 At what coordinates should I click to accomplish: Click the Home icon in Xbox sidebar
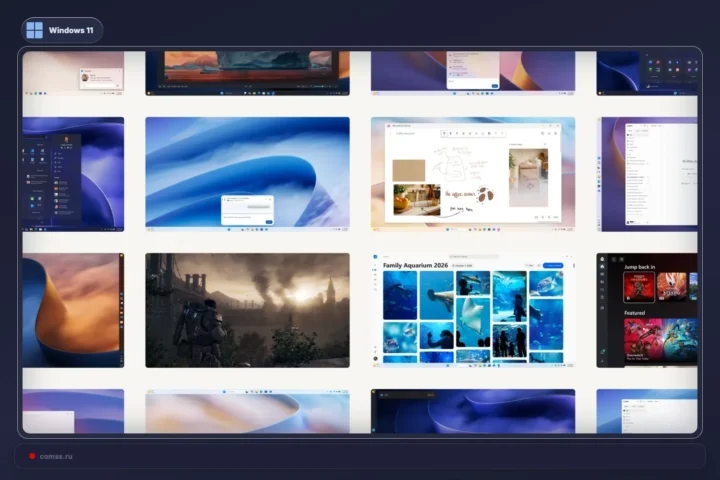pos(602,266)
